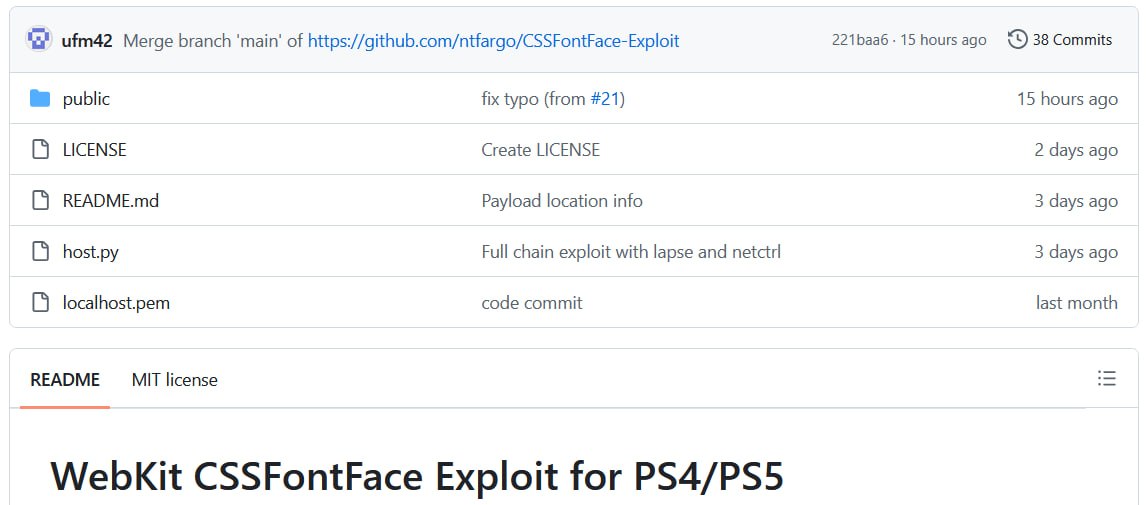Click the 'Merge branch 'main' of' commit text
Screen dimensions: 1148x505
tap(213, 40)
